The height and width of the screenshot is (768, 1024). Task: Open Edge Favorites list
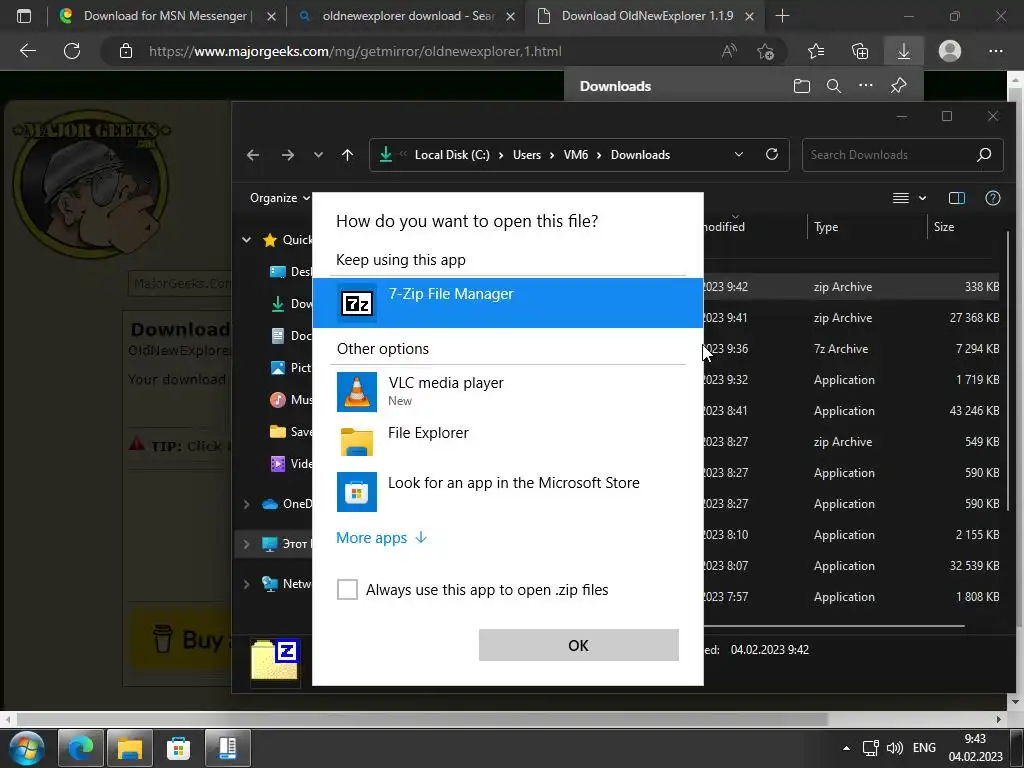coord(816,51)
